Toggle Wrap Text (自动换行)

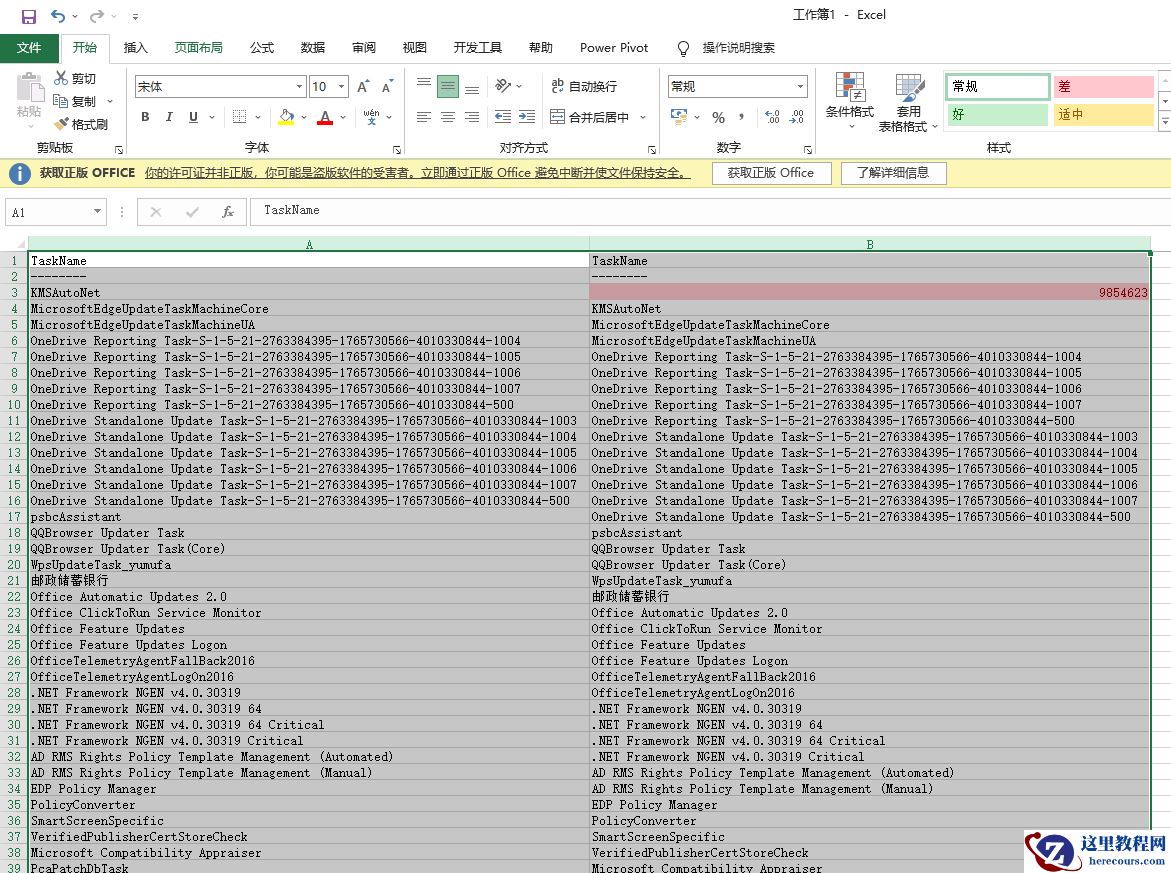[x=582, y=87]
